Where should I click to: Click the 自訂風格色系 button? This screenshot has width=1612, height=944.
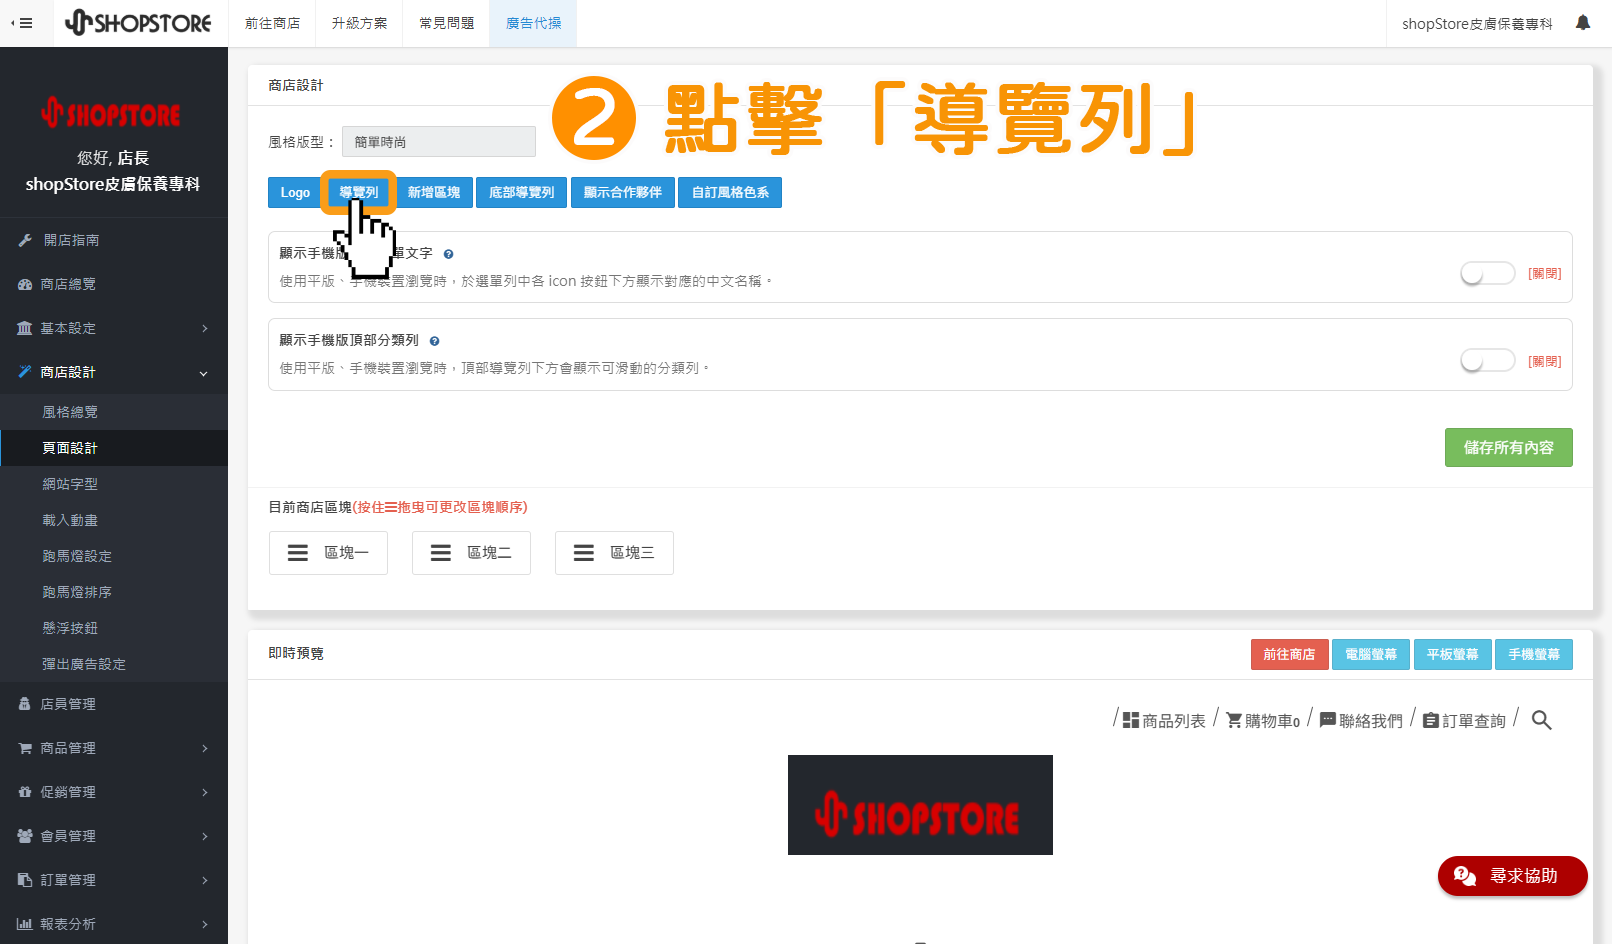click(x=730, y=192)
